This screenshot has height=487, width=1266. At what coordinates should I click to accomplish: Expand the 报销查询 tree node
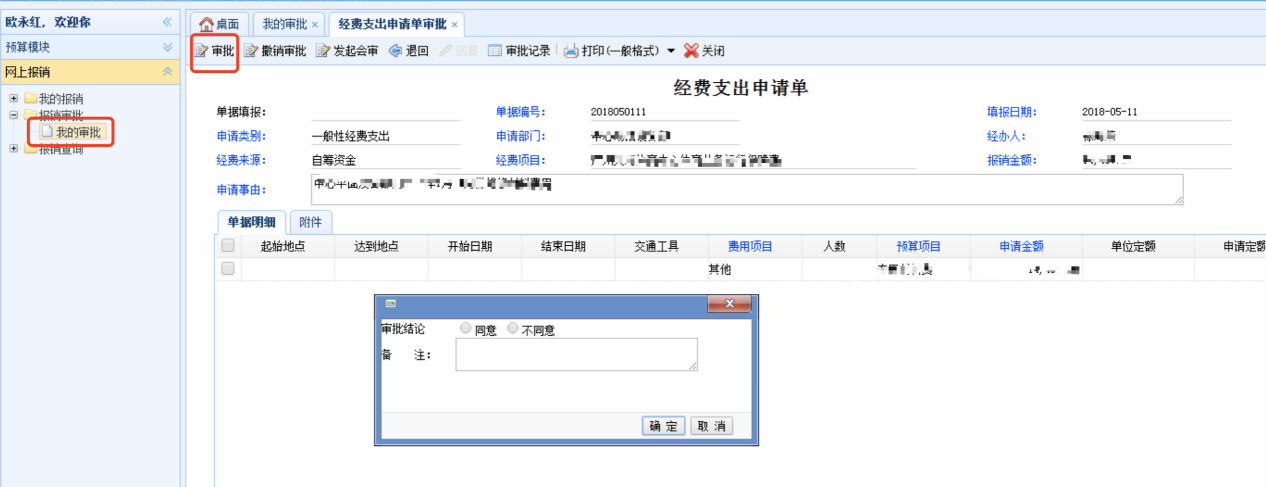(13, 149)
